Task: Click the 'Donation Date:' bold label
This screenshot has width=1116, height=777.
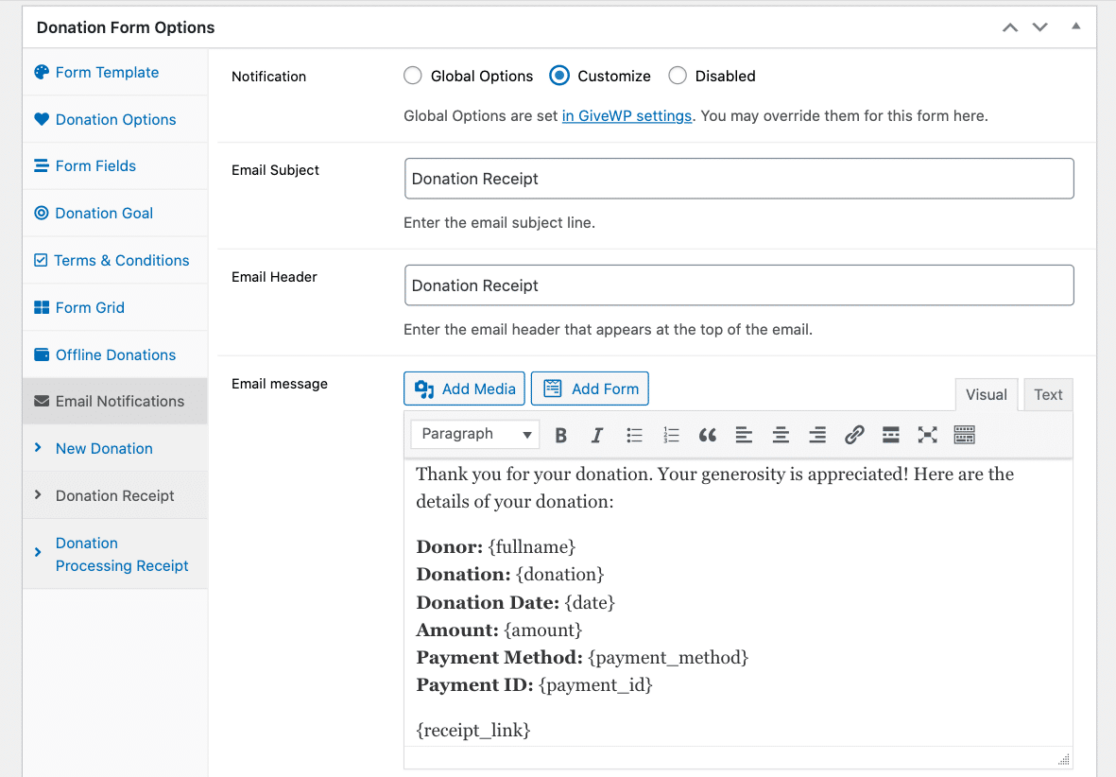Action: click(488, 603)
